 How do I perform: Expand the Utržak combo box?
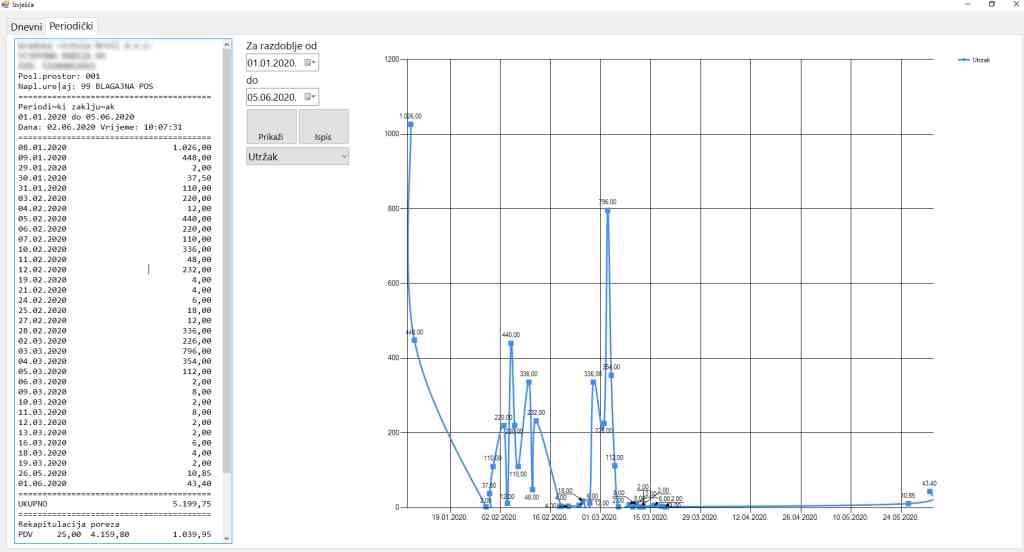coord(343,156)
